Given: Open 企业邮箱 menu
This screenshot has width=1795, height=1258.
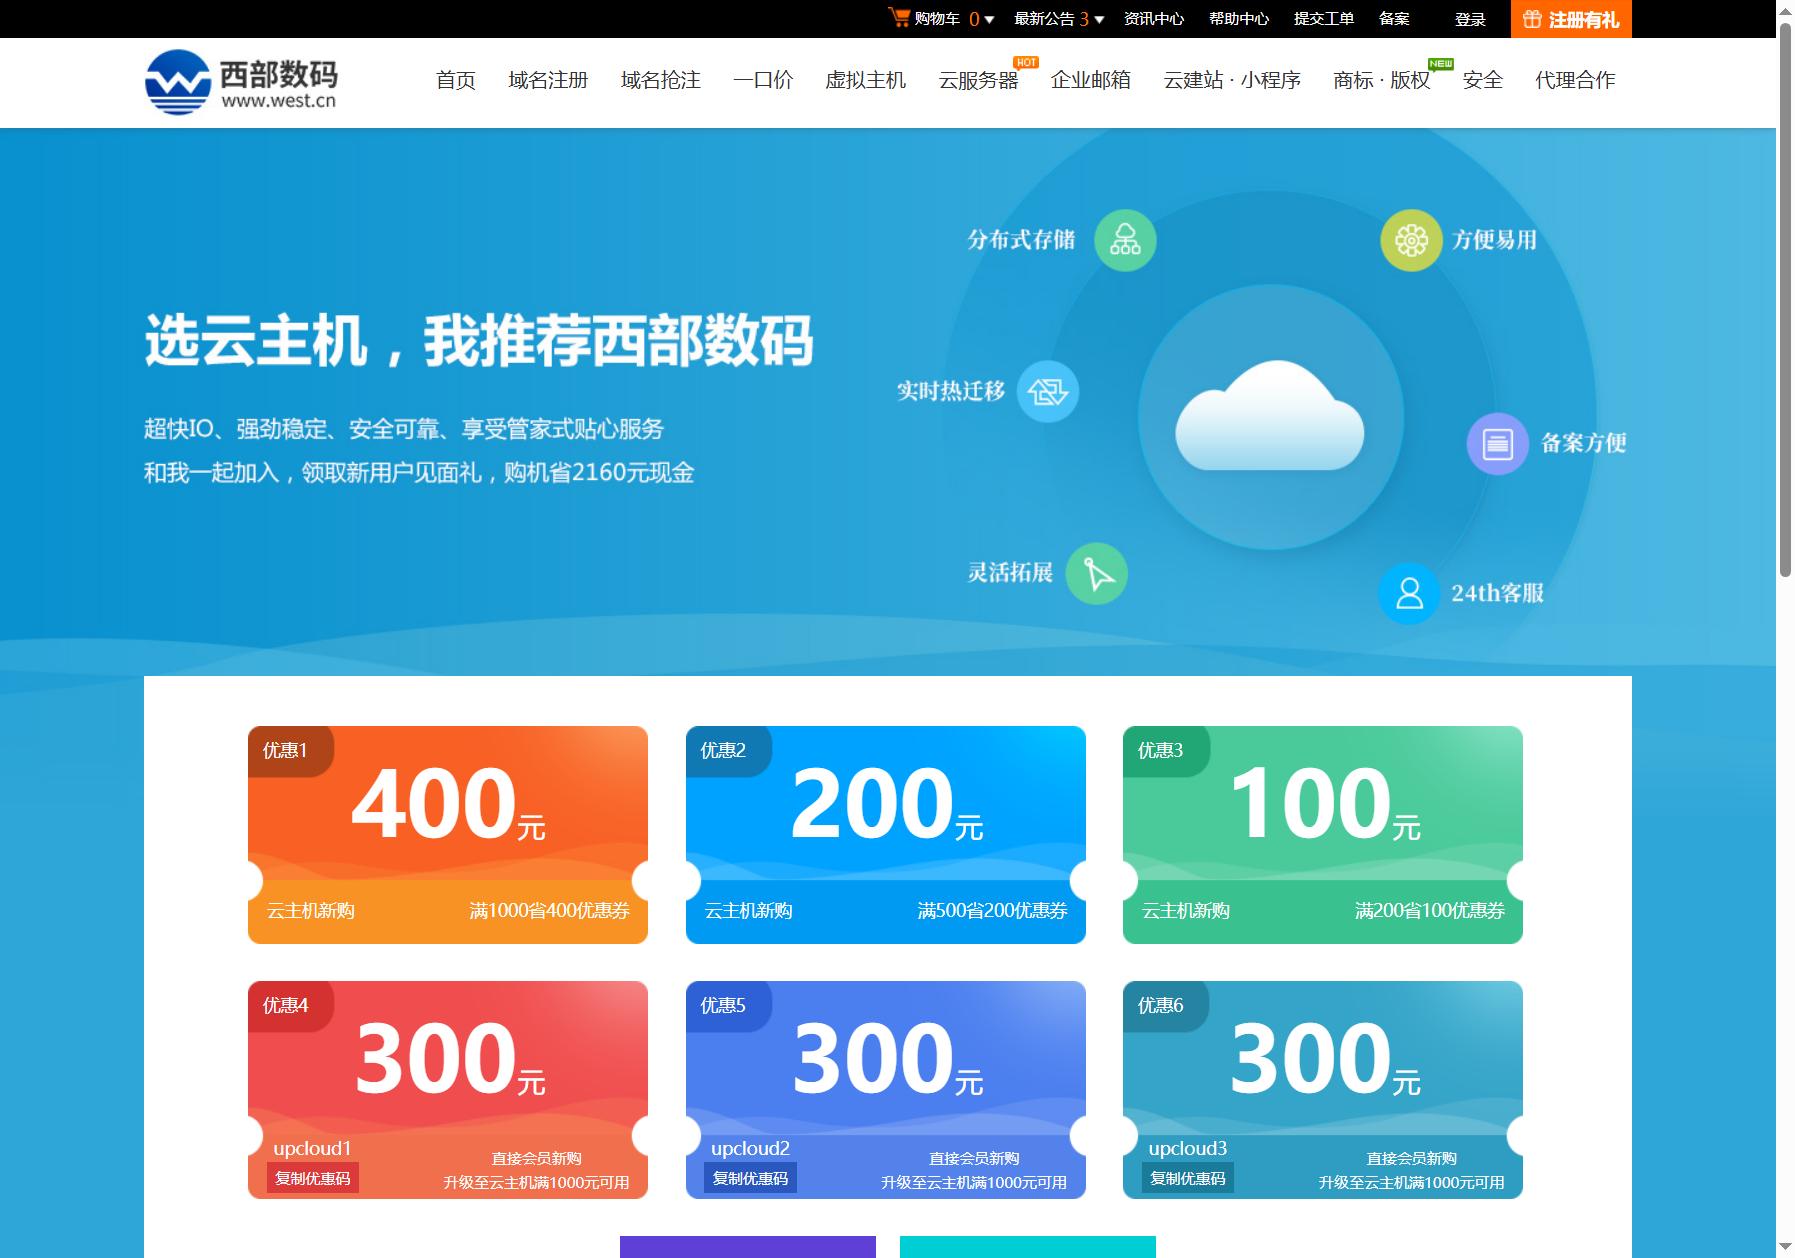Looking at the screenshot, I should (1091, 80).
